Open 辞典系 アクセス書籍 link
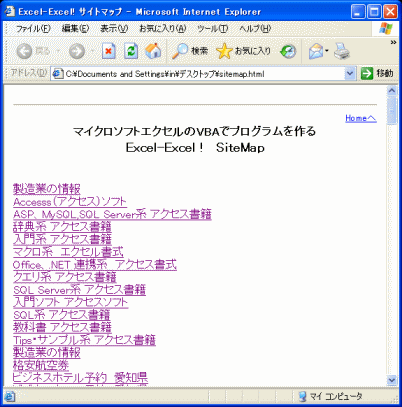Image resolution: width=402 pixels, height=407 pixels. tap(62, 227)
